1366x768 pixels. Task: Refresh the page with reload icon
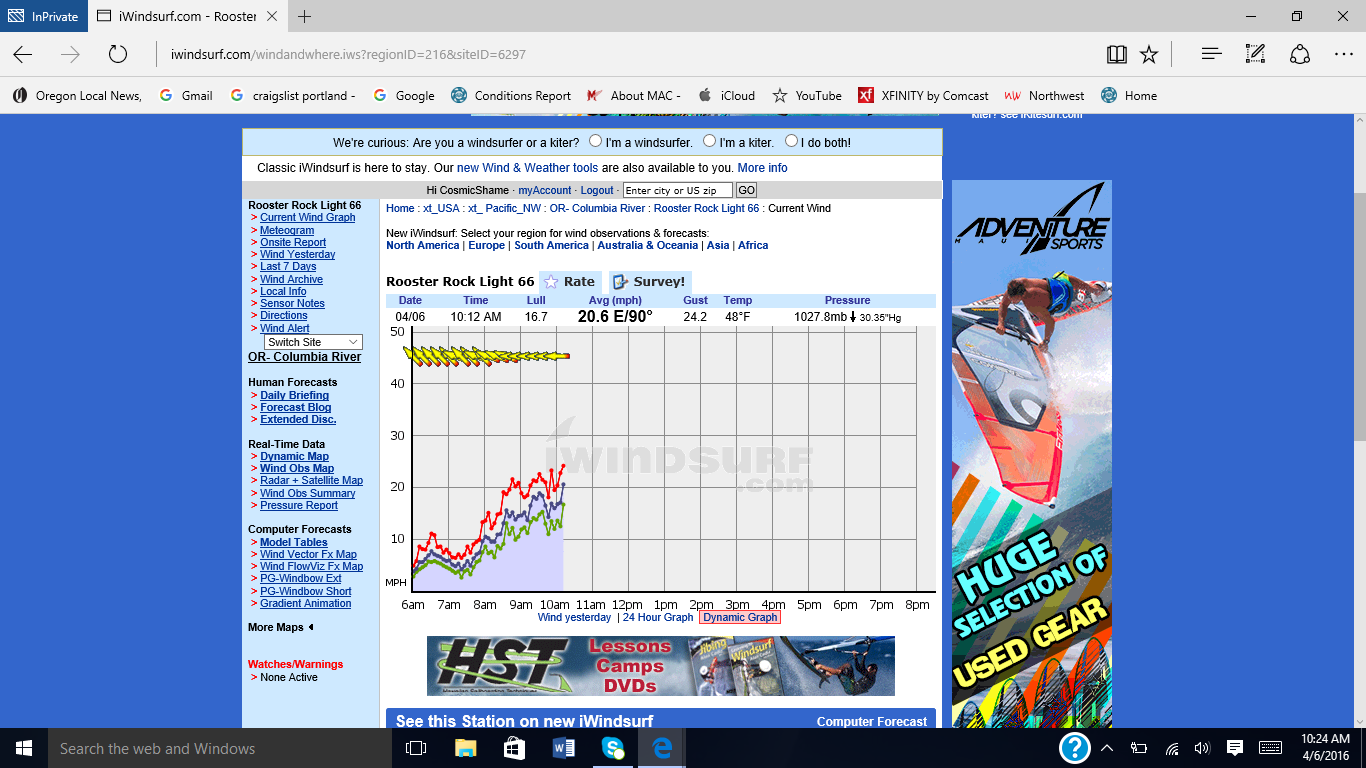tap(118, 54)
